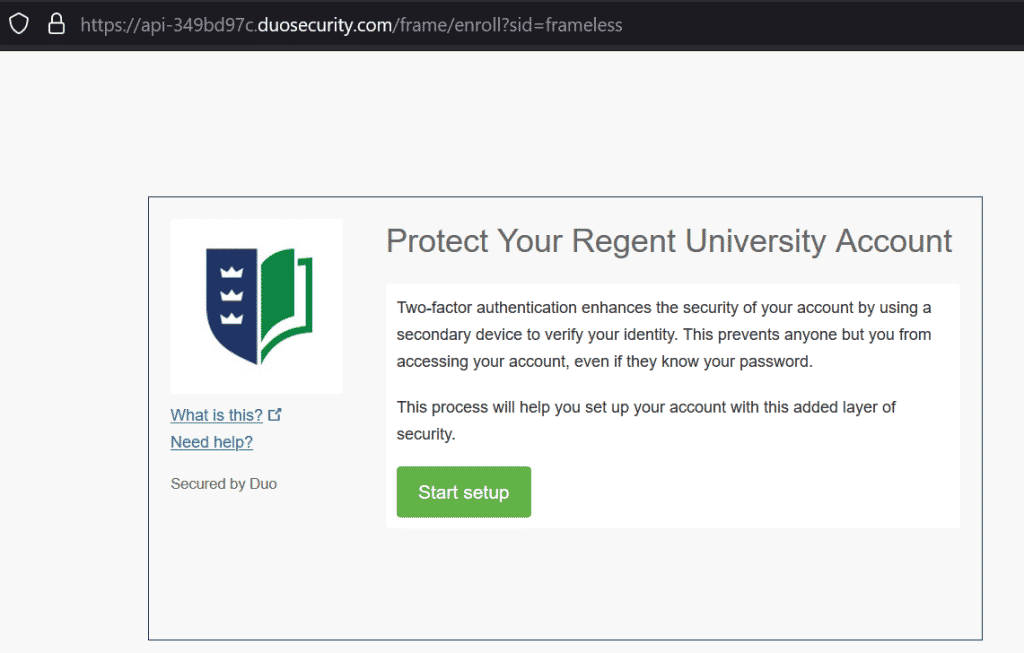This screenshot has width=1024, height=653.
Task: Click the Secured by Duo text
Action: tap(224, 484)
